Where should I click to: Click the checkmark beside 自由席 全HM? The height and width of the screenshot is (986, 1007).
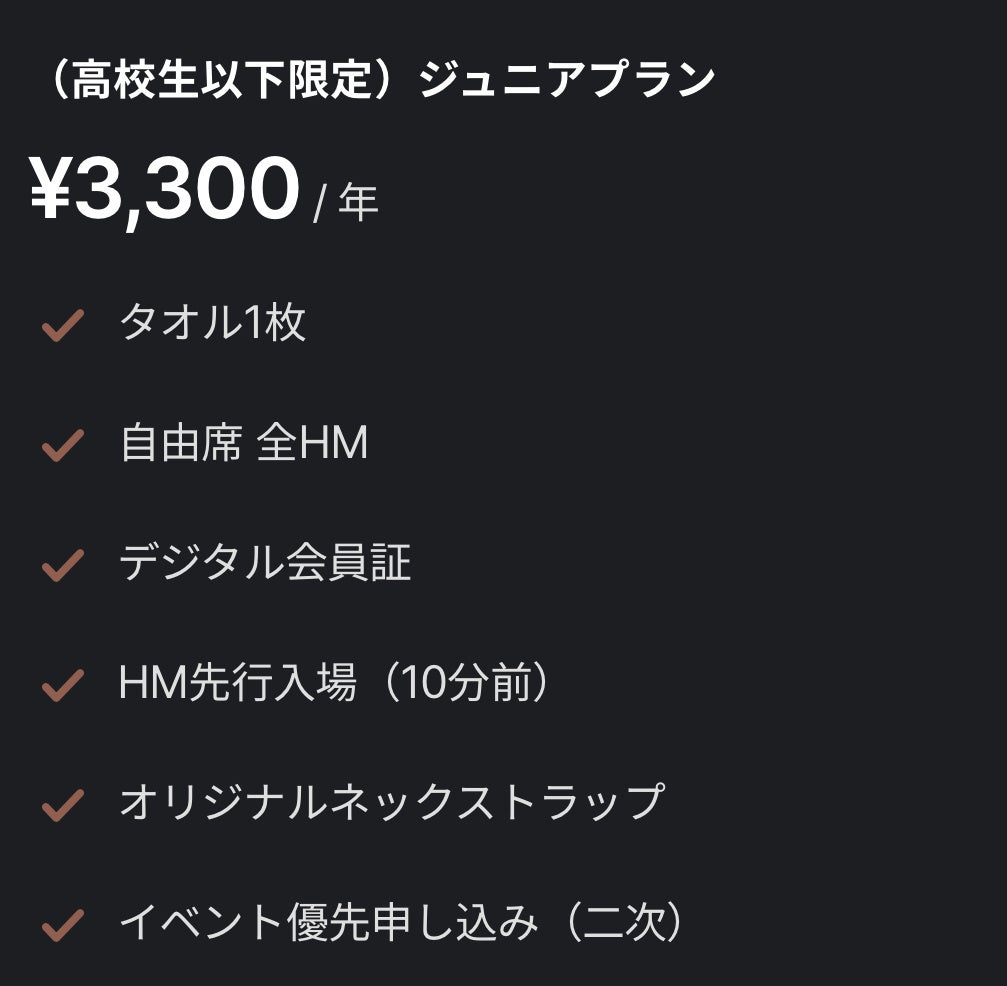click(61, 446)
